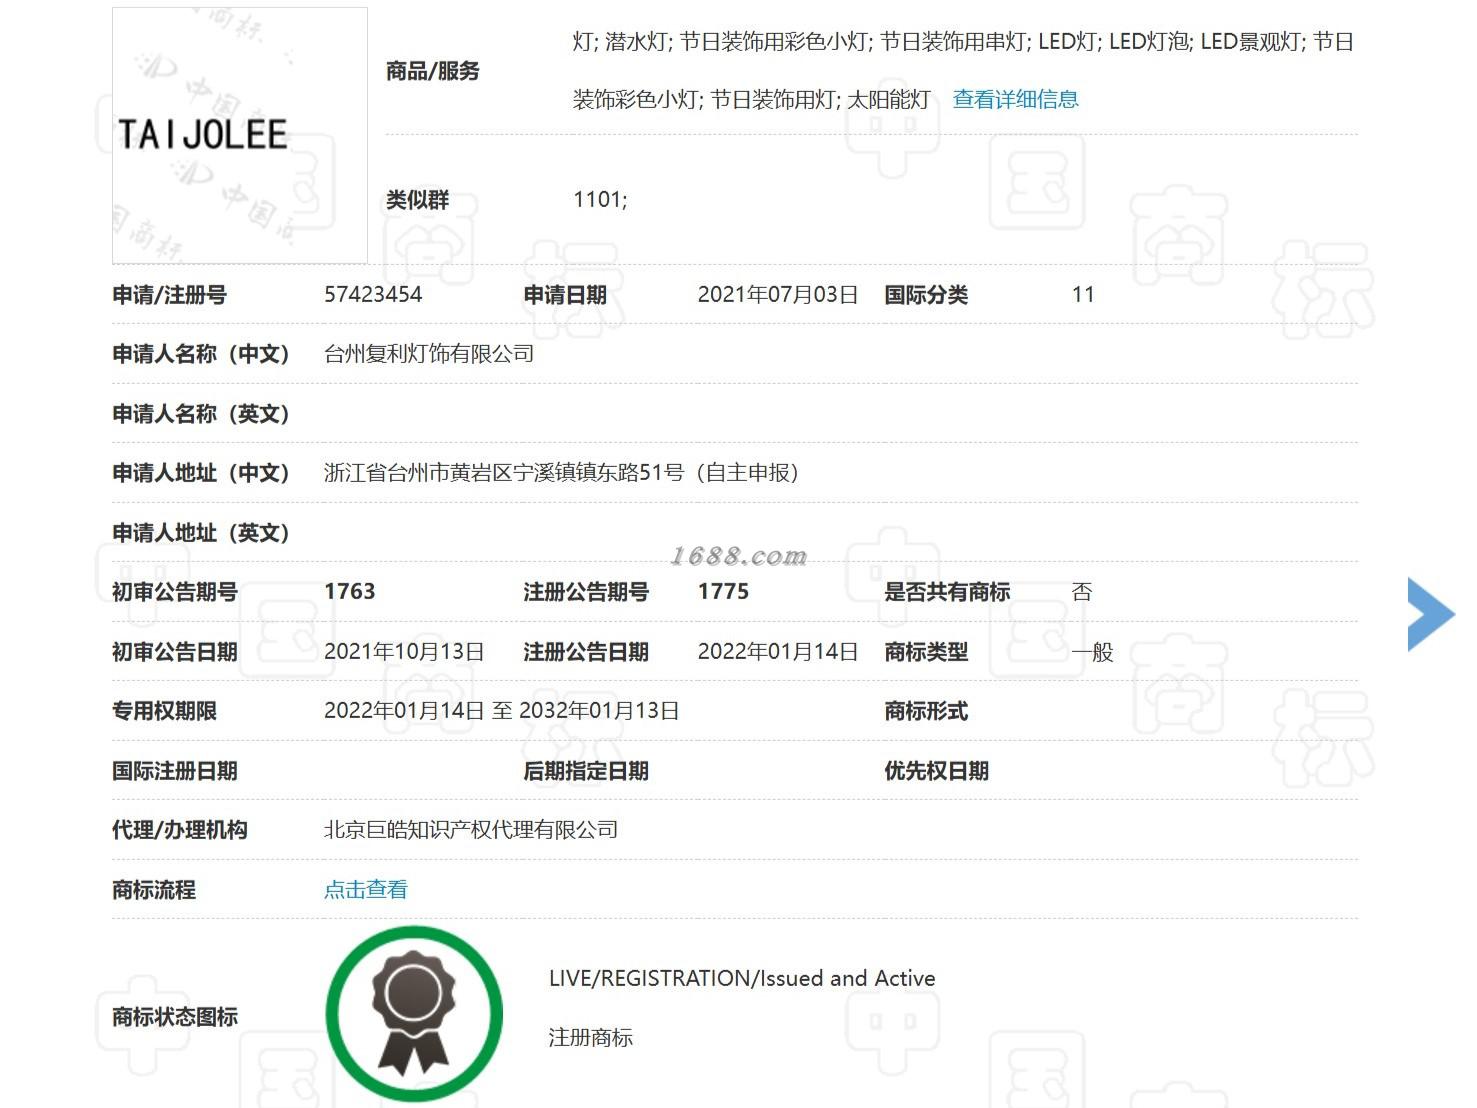Screen dimensions: 1477x1108
Task: Click the 申请/注册号 label
Action: pyautogui.click(x=170, y=294)
